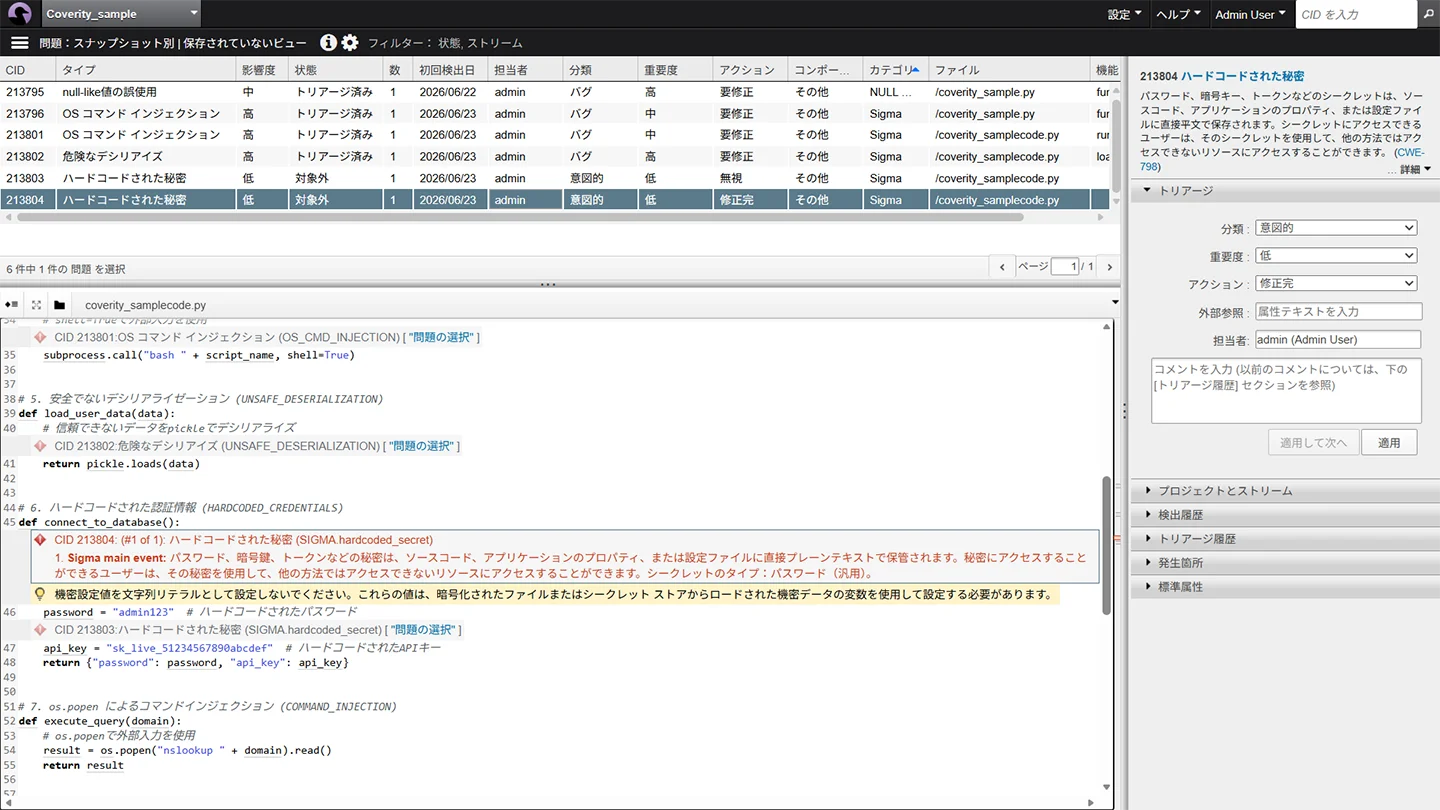1440x810 pixels.
Task: Click the red diamond icon of CID 213804 event
Action: pos(40,540)
